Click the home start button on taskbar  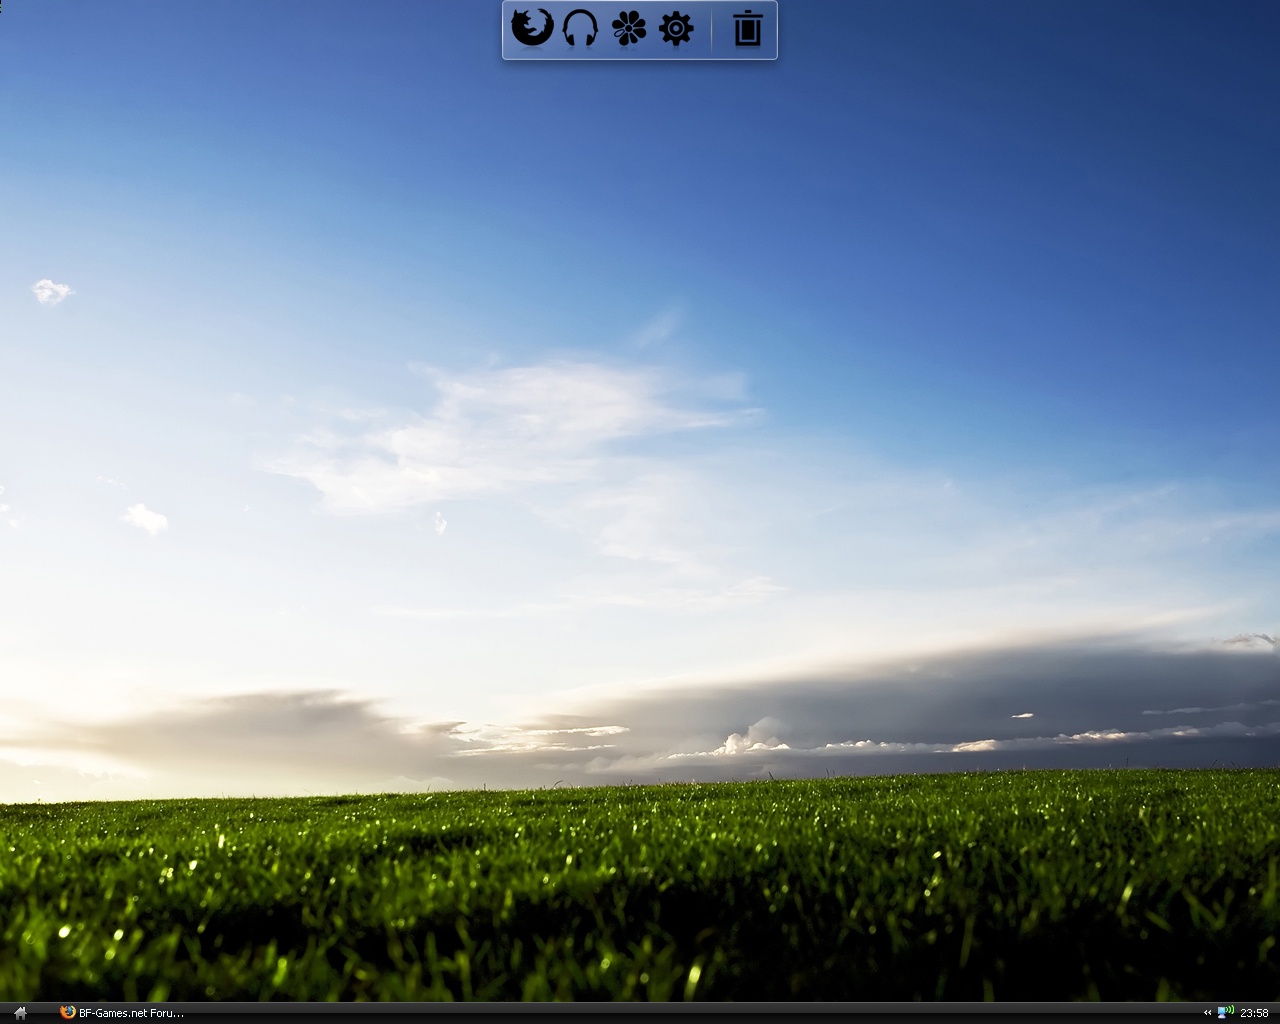[x=20, y=1013]
